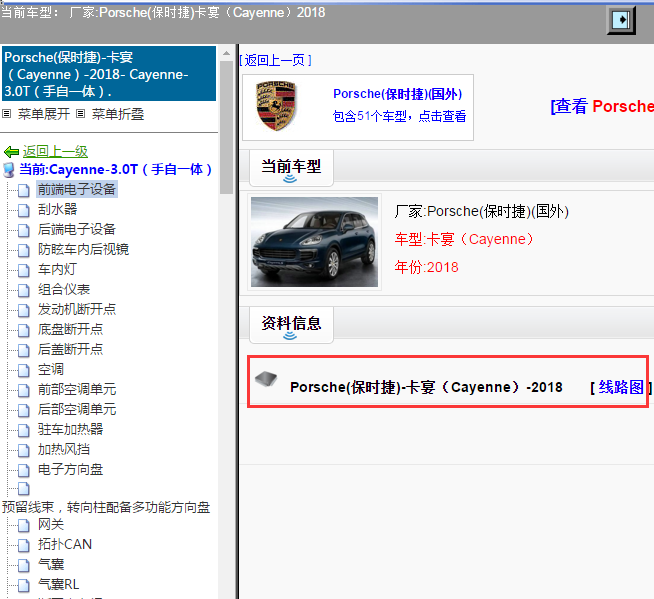The width and height of the screenshot is (654, 599).
Task: Open 车内灯 entry
Action: click(58, 269)
